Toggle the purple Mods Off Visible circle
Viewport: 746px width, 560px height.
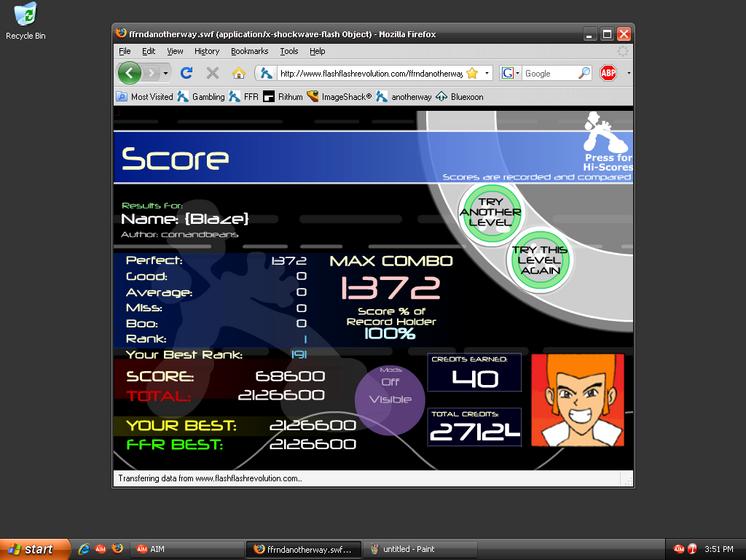390,400
